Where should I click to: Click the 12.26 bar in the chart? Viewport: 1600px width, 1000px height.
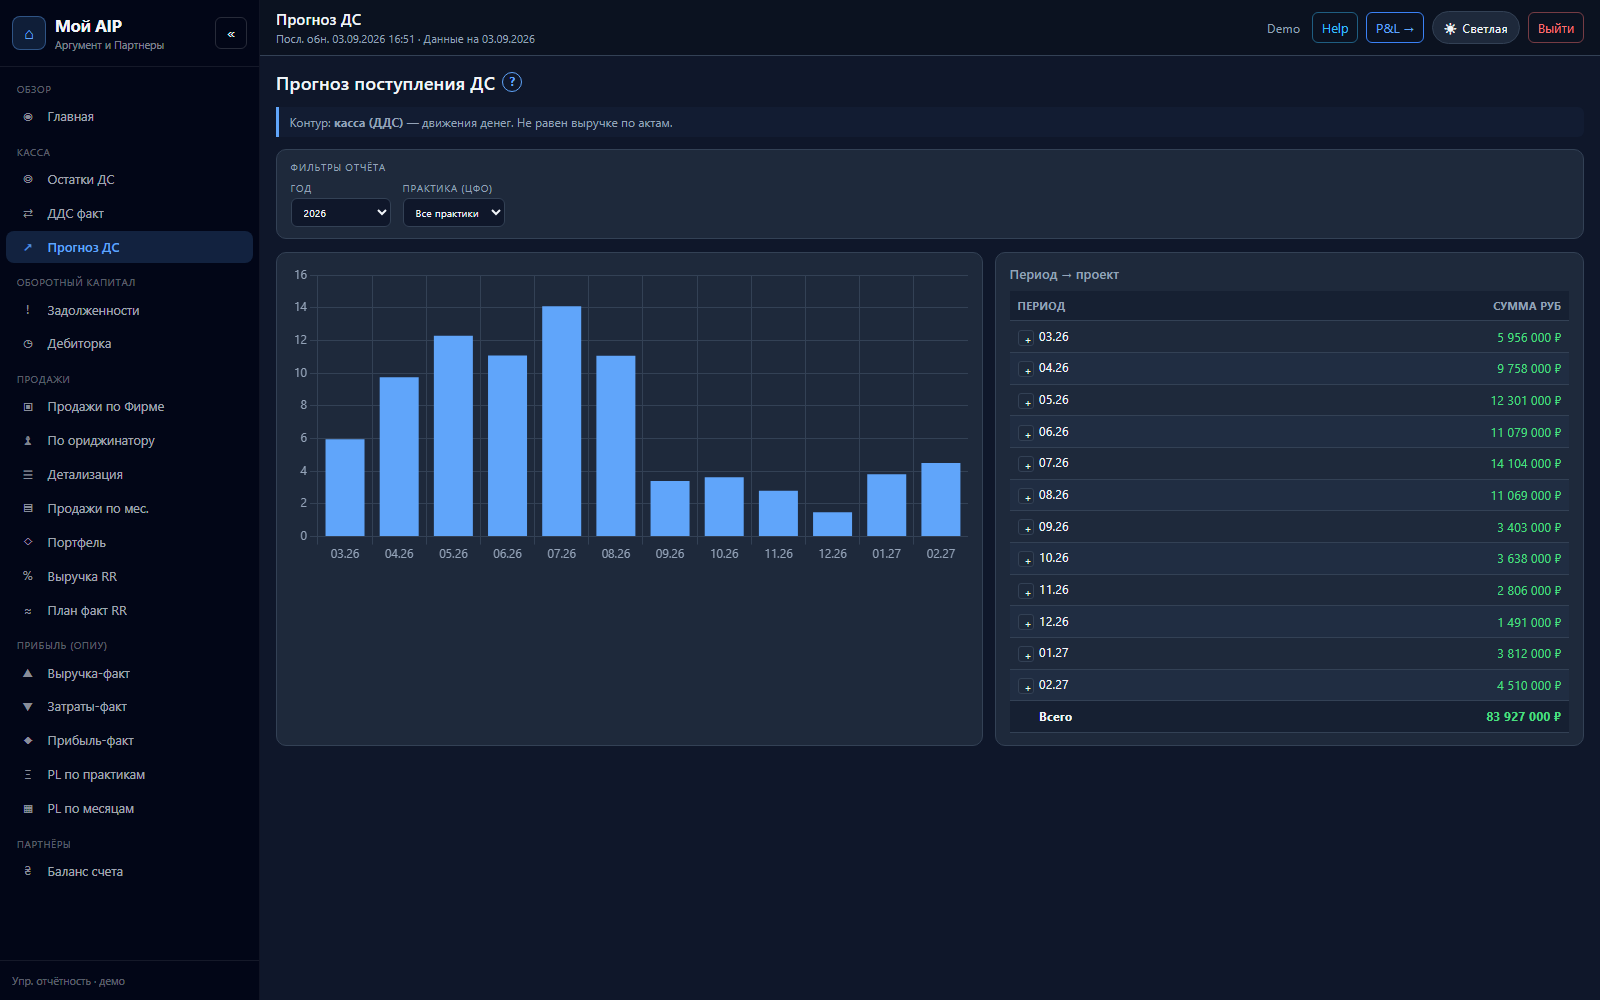pos(833,524)
